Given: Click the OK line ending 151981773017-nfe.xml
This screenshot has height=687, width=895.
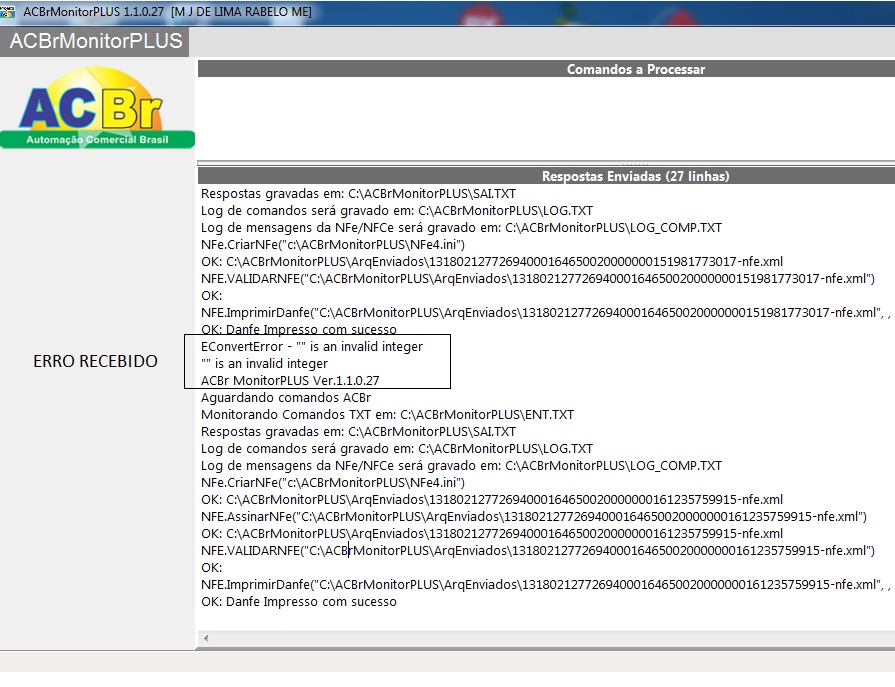Looking at the screenshot, I should tap(492, 261).
